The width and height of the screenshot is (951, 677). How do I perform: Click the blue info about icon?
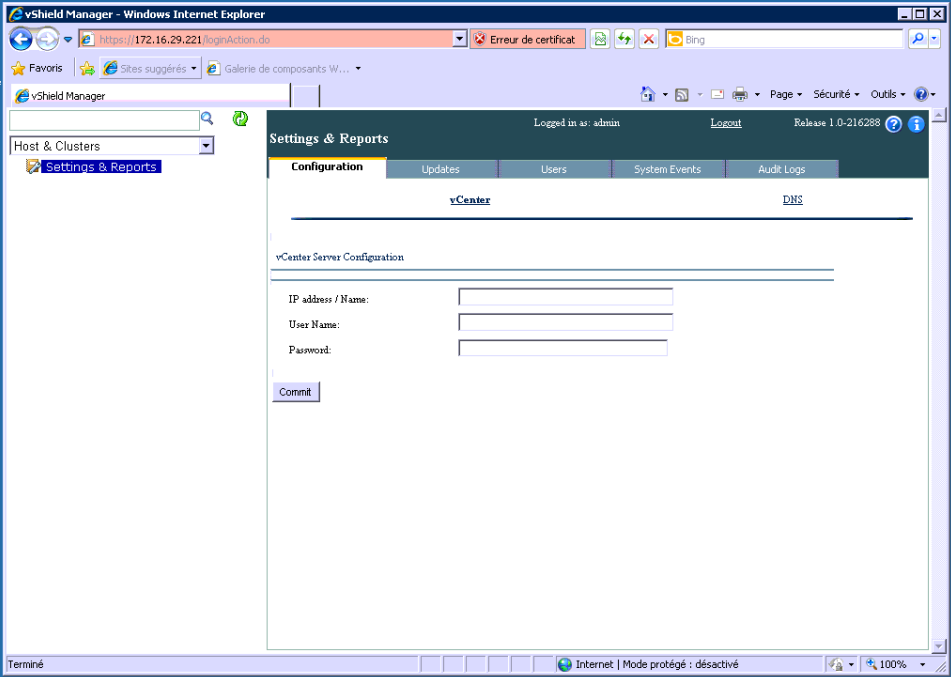(x=916, y=125)
